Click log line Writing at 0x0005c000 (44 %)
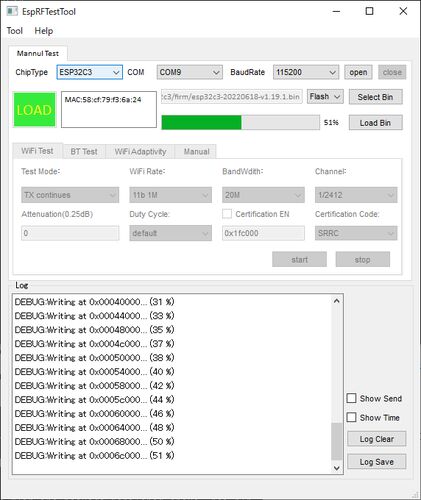Screen dimensions: 421x500 94,400
